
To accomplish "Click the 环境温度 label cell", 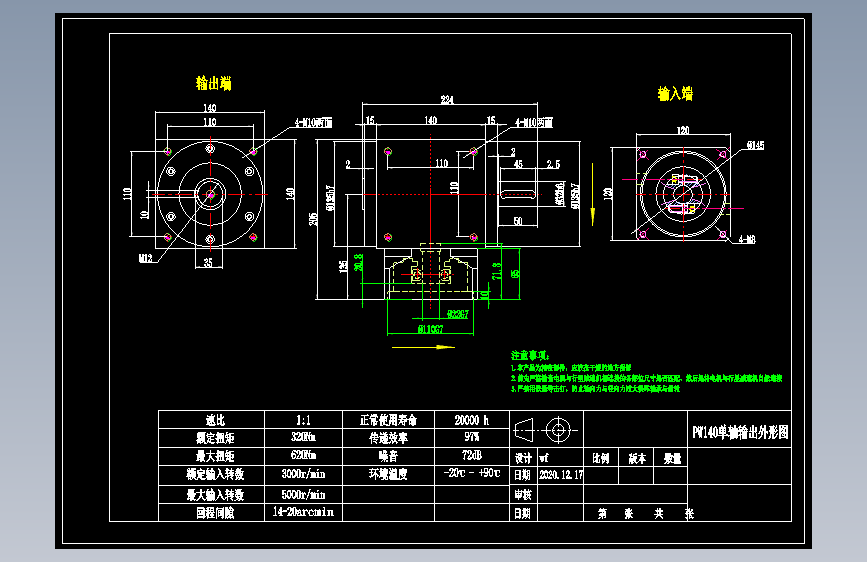I will 388,475.
